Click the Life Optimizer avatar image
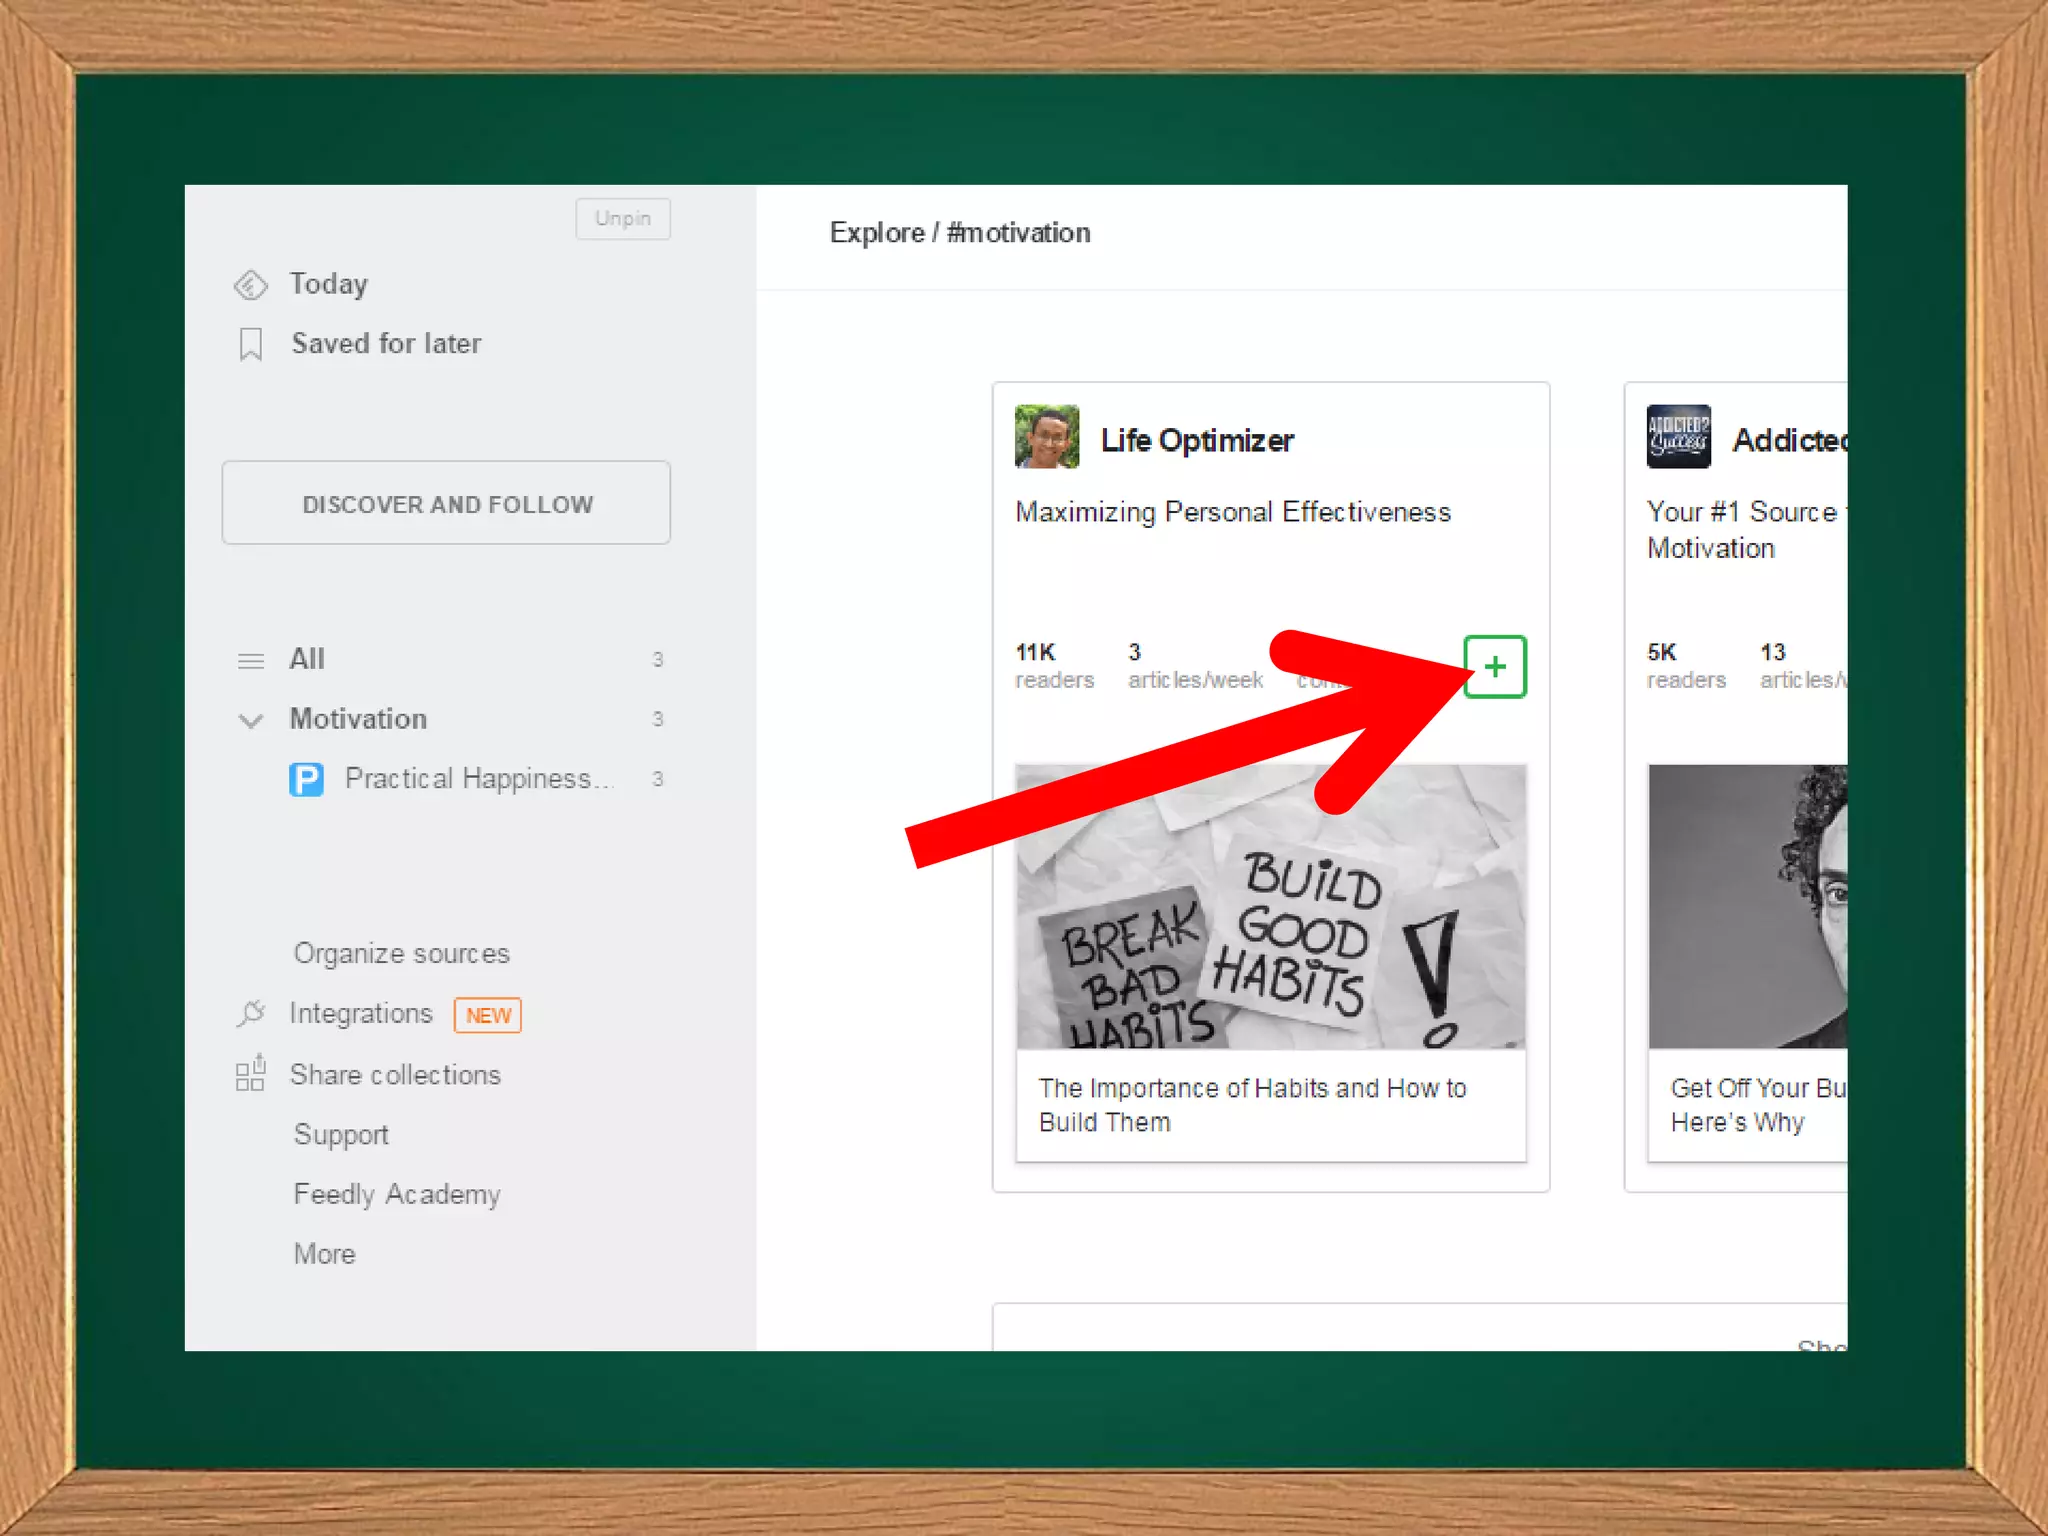 pos(1046,437)
